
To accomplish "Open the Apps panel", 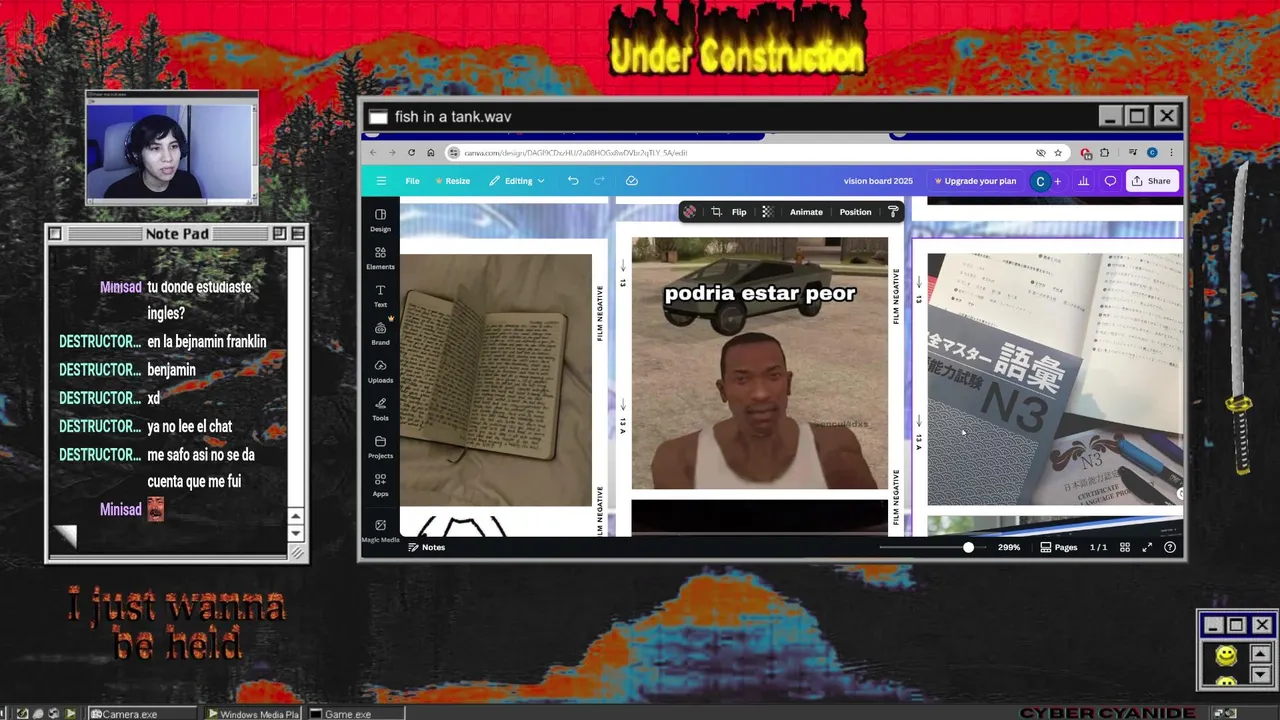I will click(x=380, y=485).
